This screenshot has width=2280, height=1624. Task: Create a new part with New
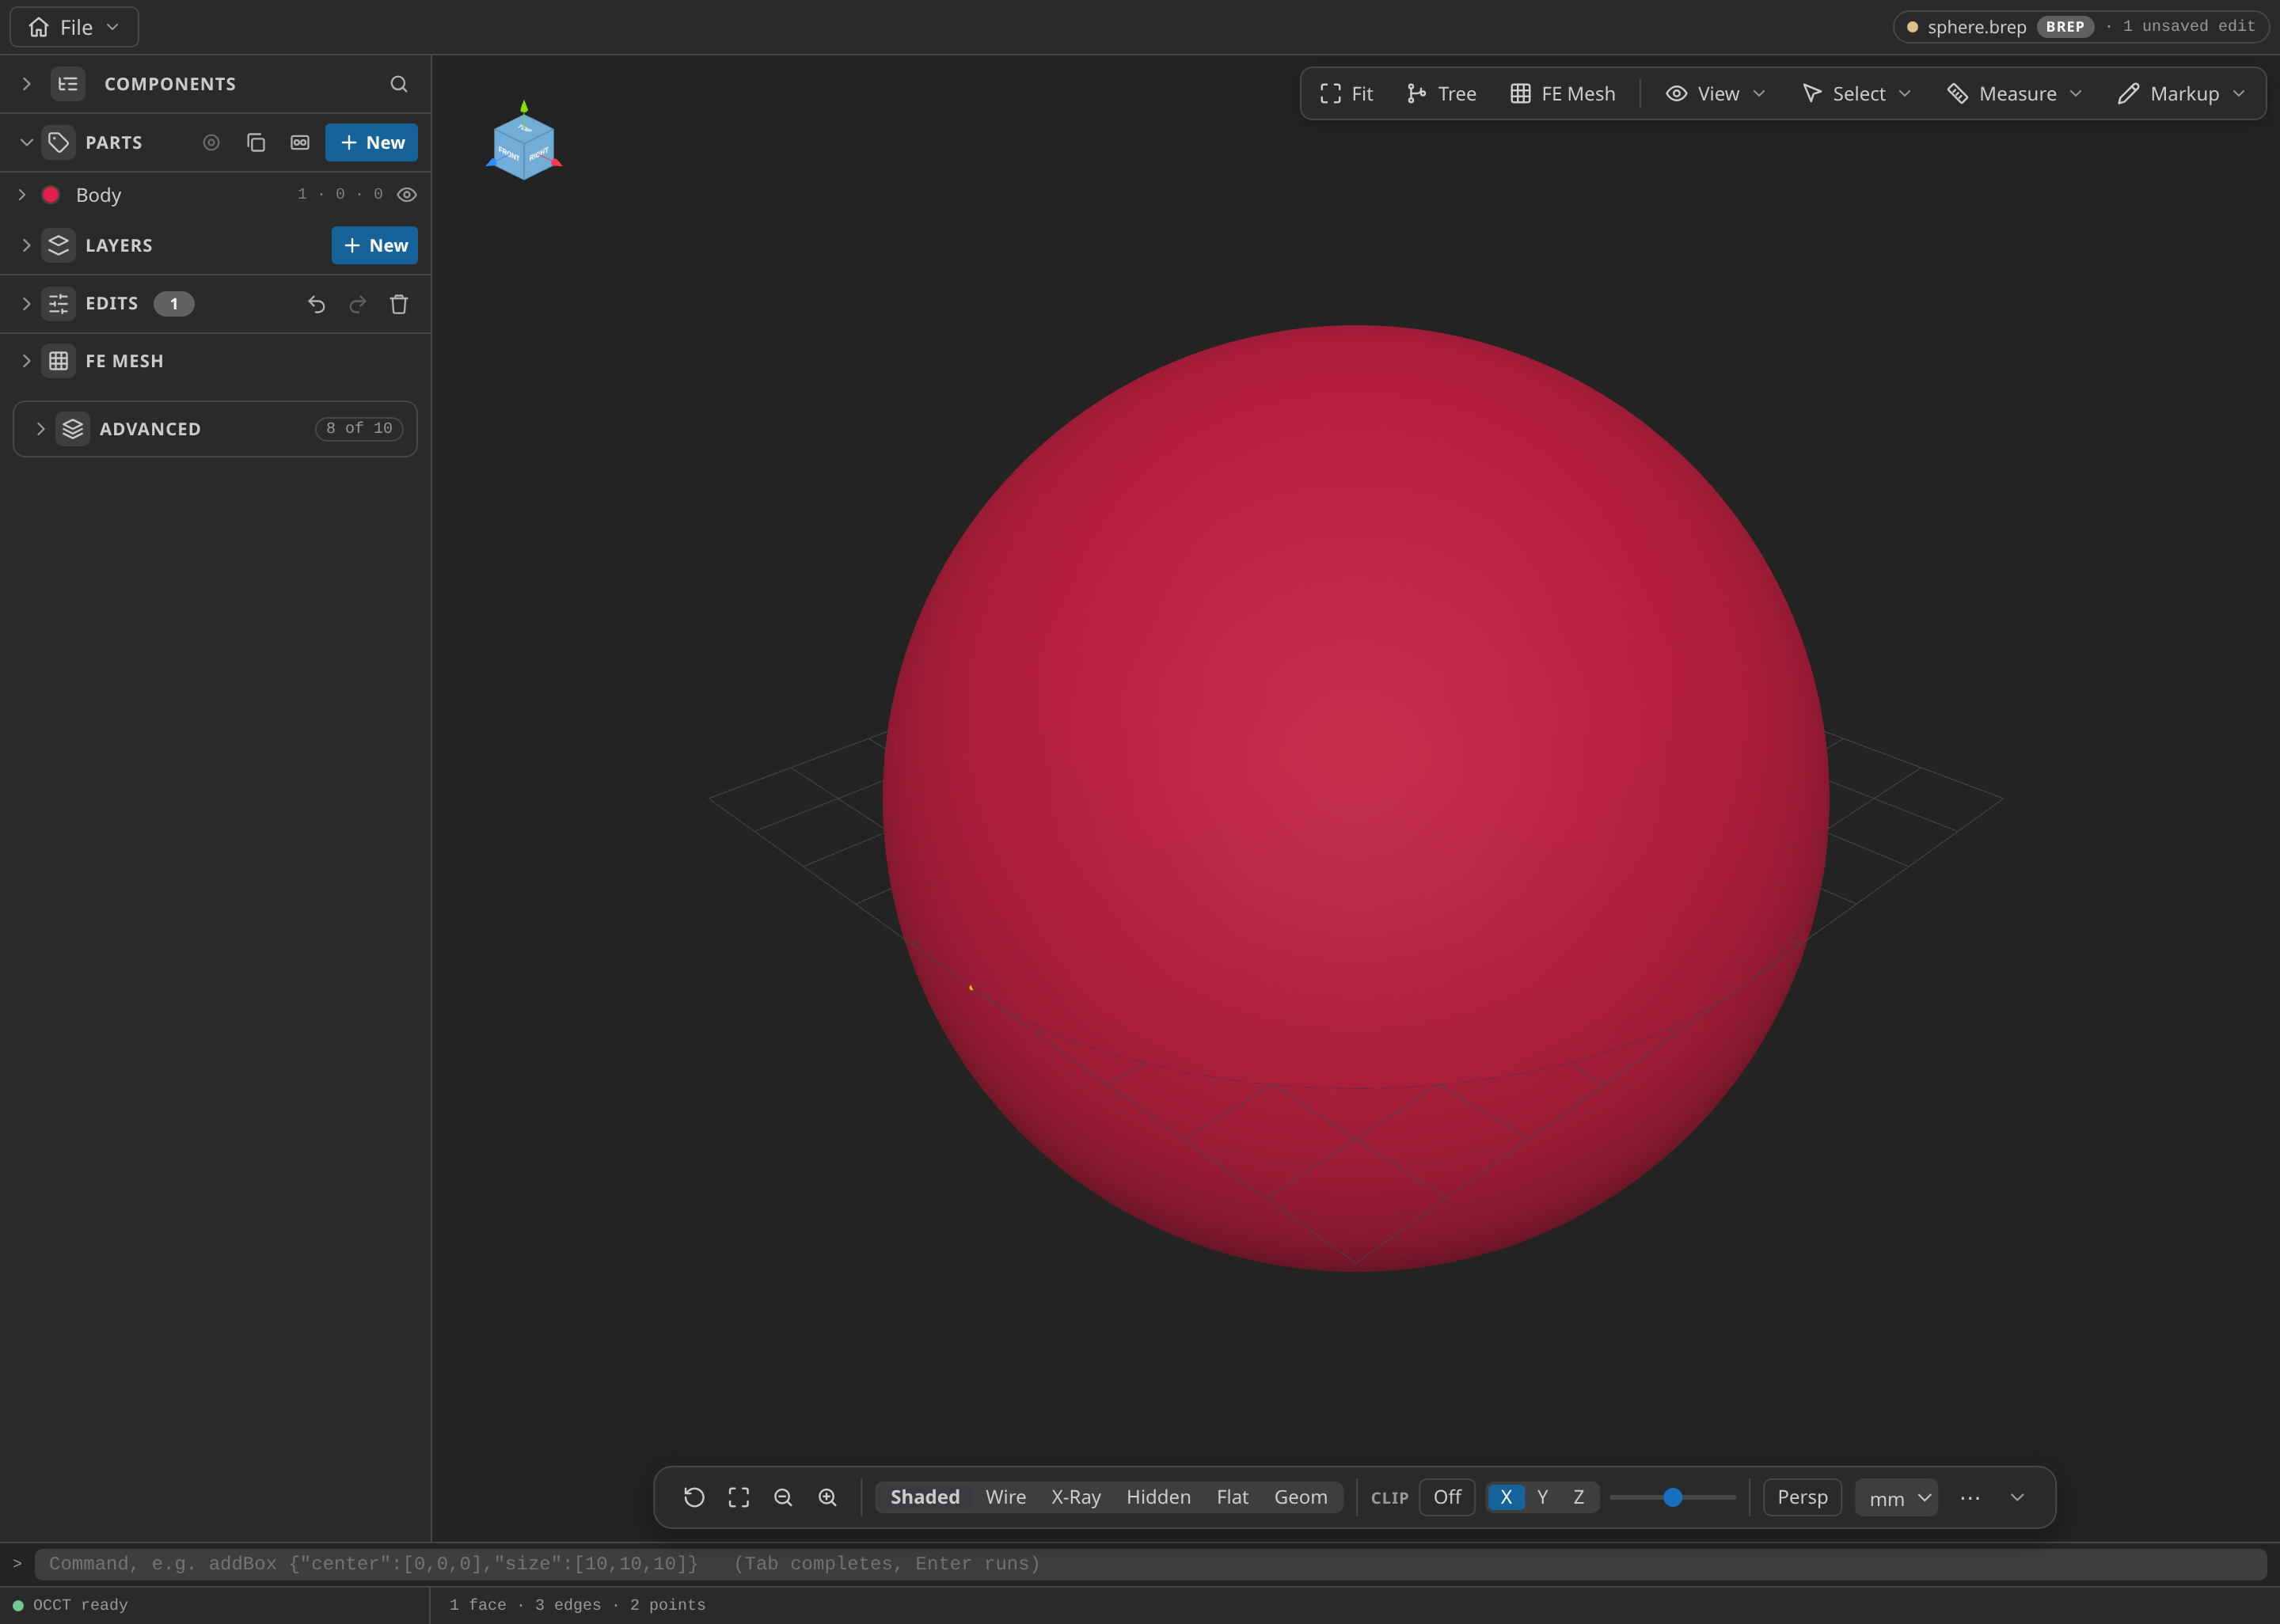coord(372,143)
